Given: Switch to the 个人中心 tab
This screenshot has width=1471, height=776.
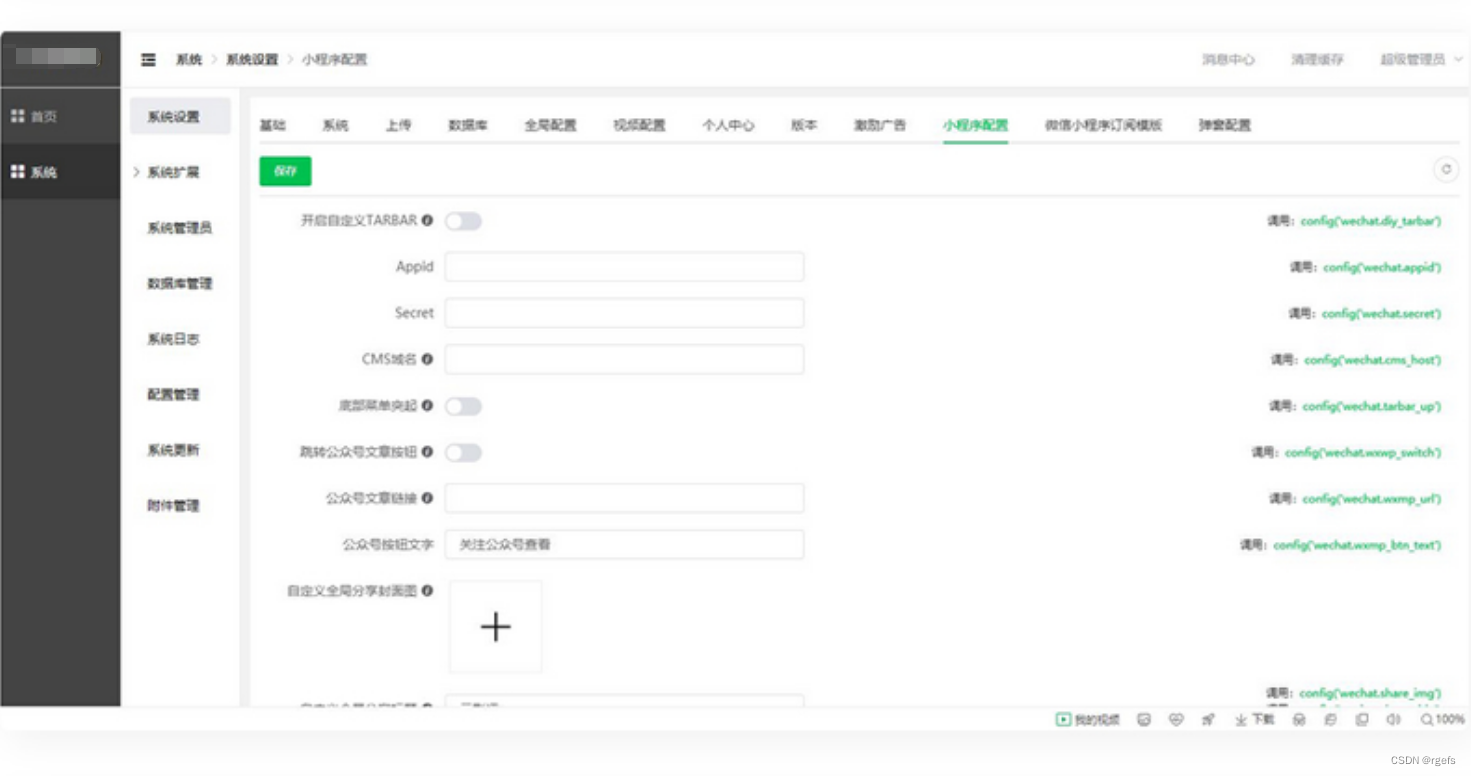Looking at the screenshot, I should click(728, 125).
